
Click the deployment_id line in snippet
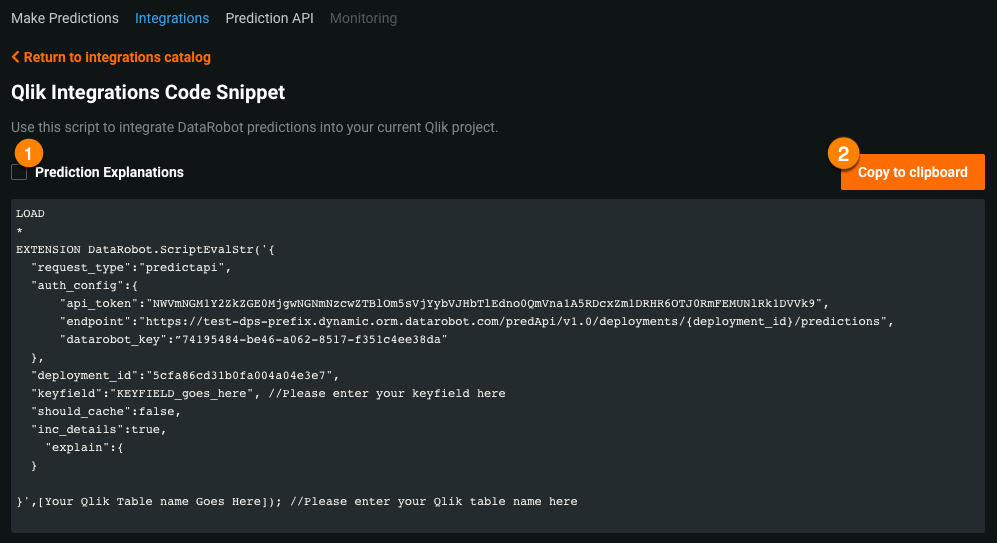tap(185, 375)
